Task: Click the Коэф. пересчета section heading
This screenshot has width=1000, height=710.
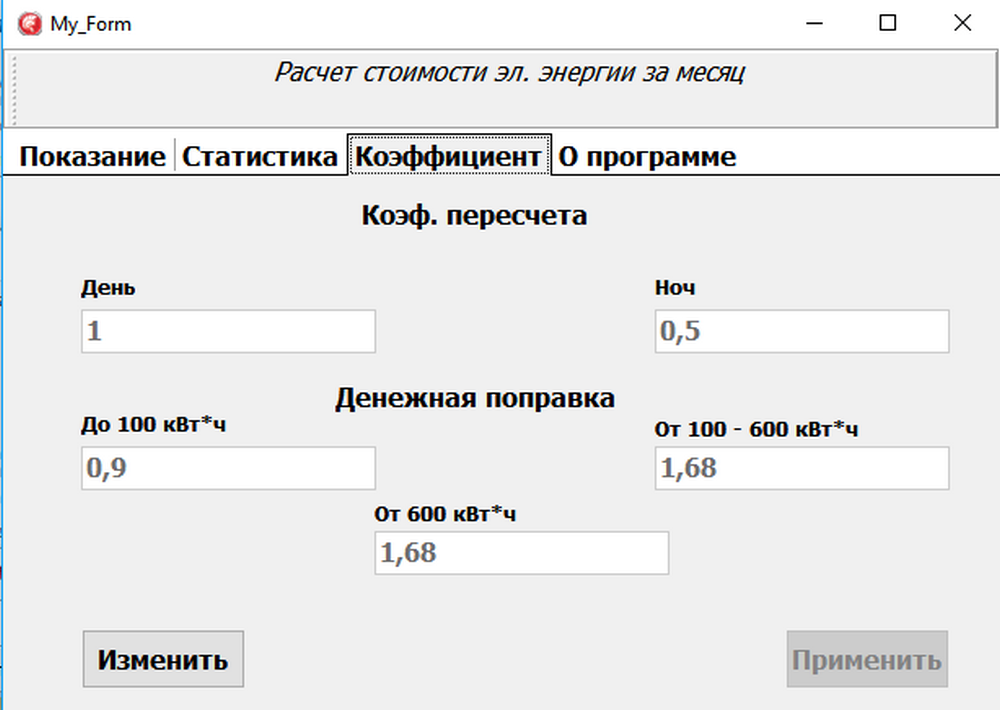Action: 473,215
